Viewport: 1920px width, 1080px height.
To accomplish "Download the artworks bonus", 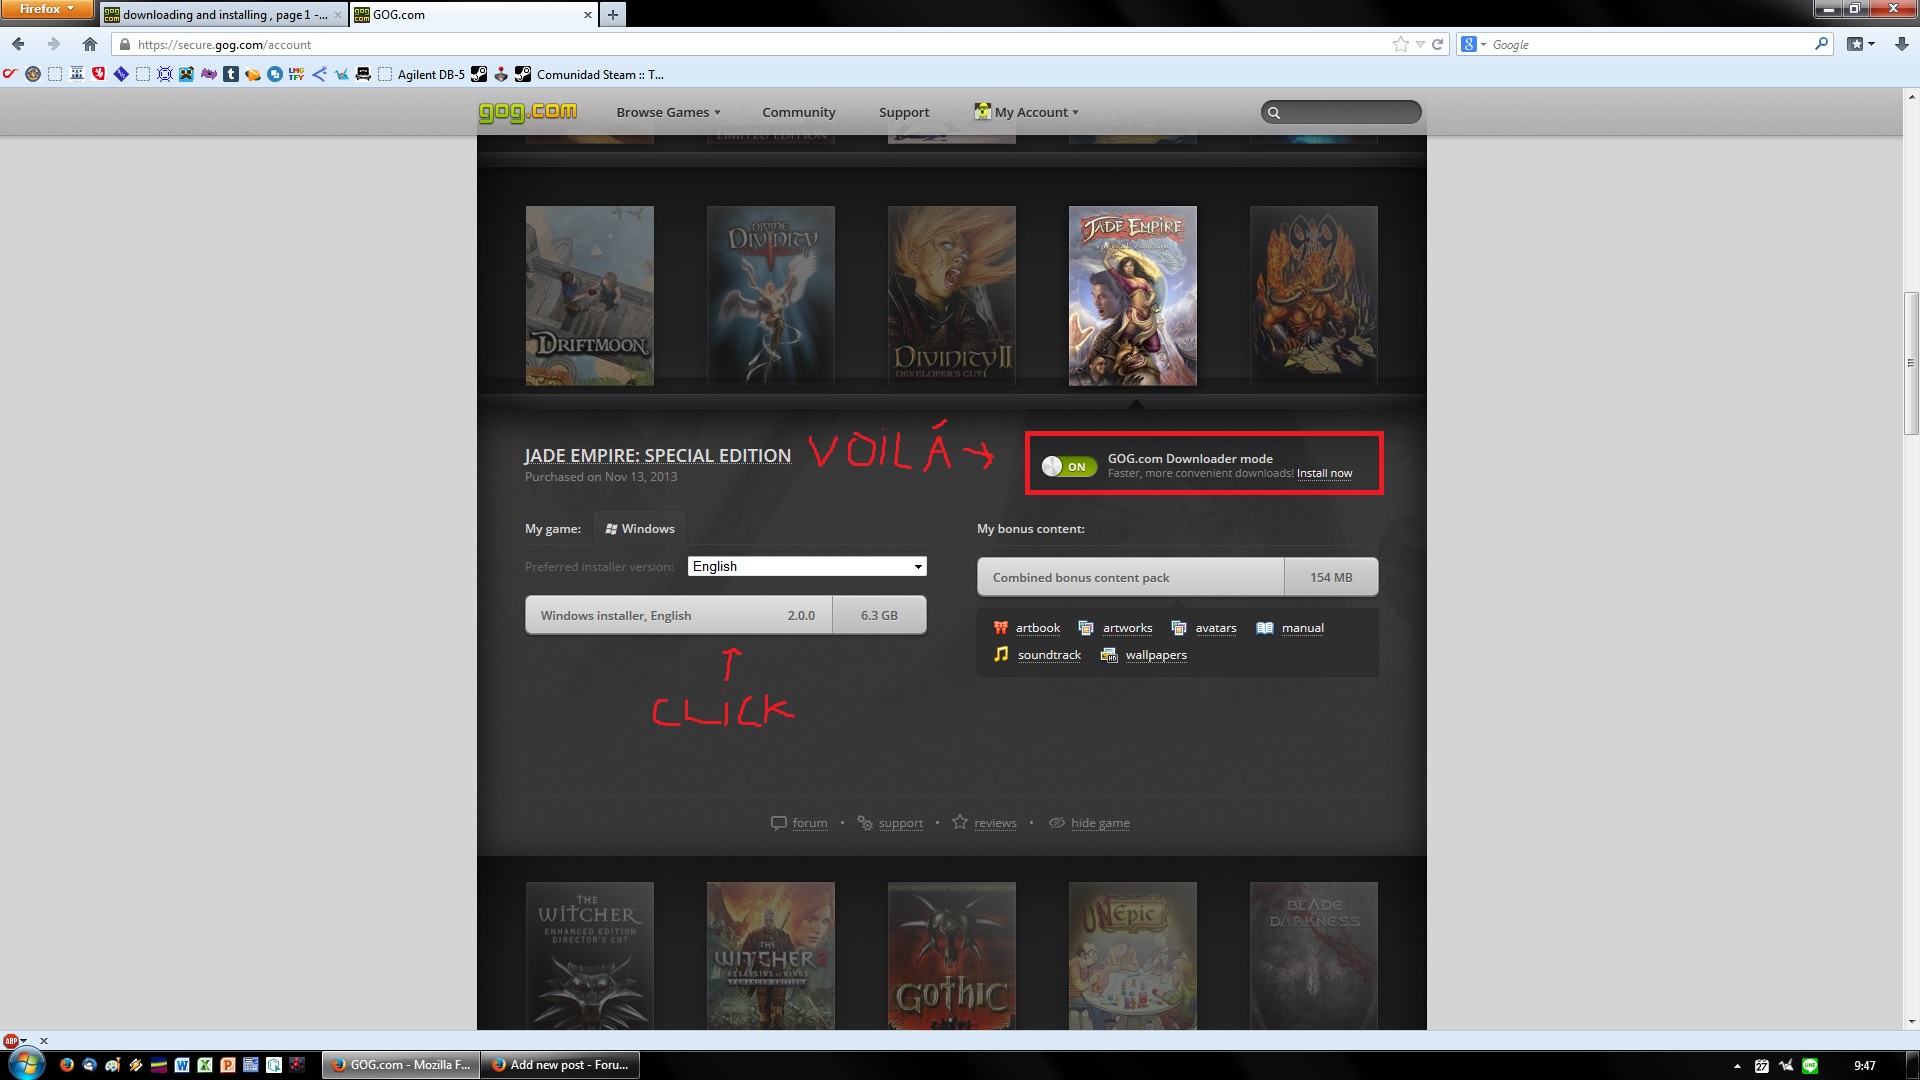I will pos(1127,628).
